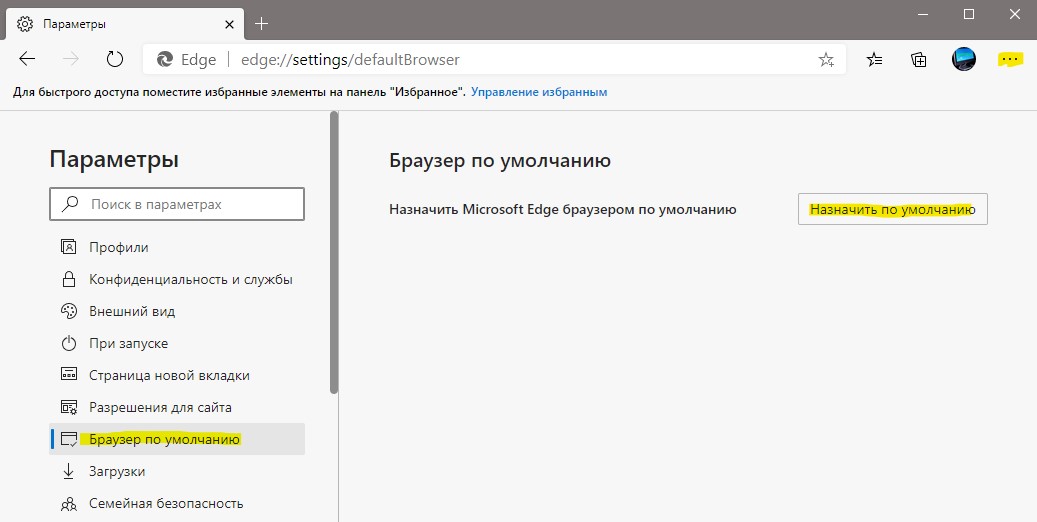This screenshot has width=1037, height=522.
Task: Click the lock icon for privacy
Action: 68,279
